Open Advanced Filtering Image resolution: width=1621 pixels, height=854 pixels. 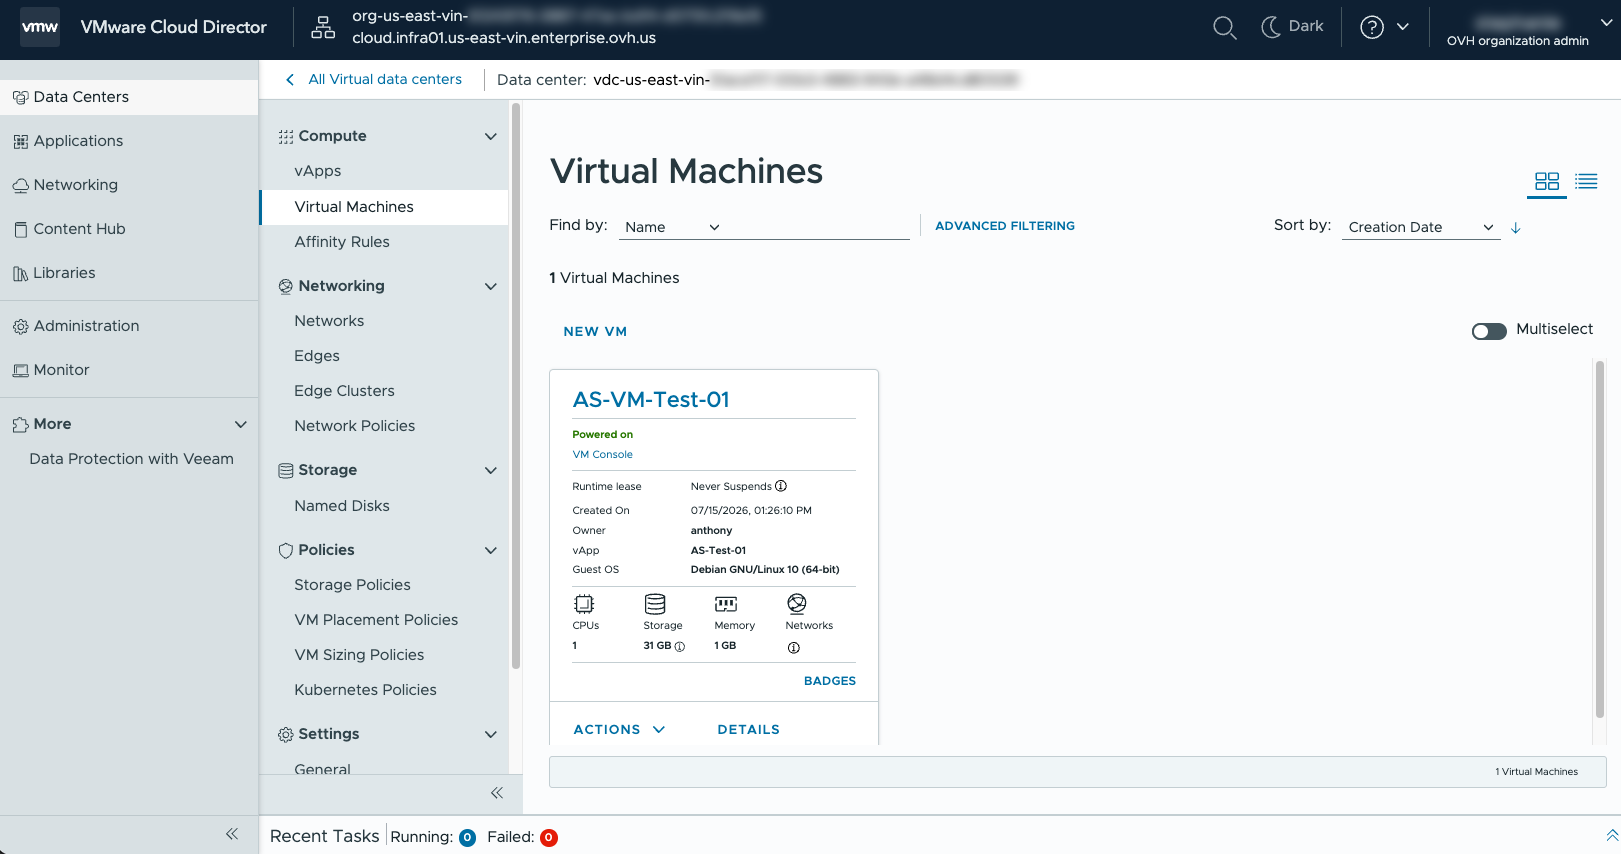click(1005, 226)
